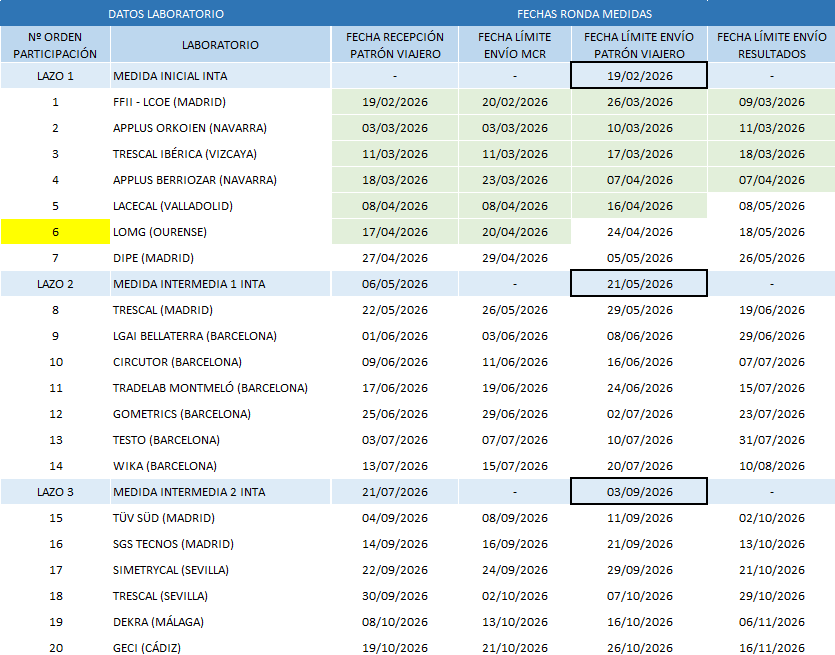Image resolution: width=835 pixels, height=655 pixels.
Task: Click the LOMG (OURENSE) laboratory cell
Action: pyautogui.click(x=220, y=232)
